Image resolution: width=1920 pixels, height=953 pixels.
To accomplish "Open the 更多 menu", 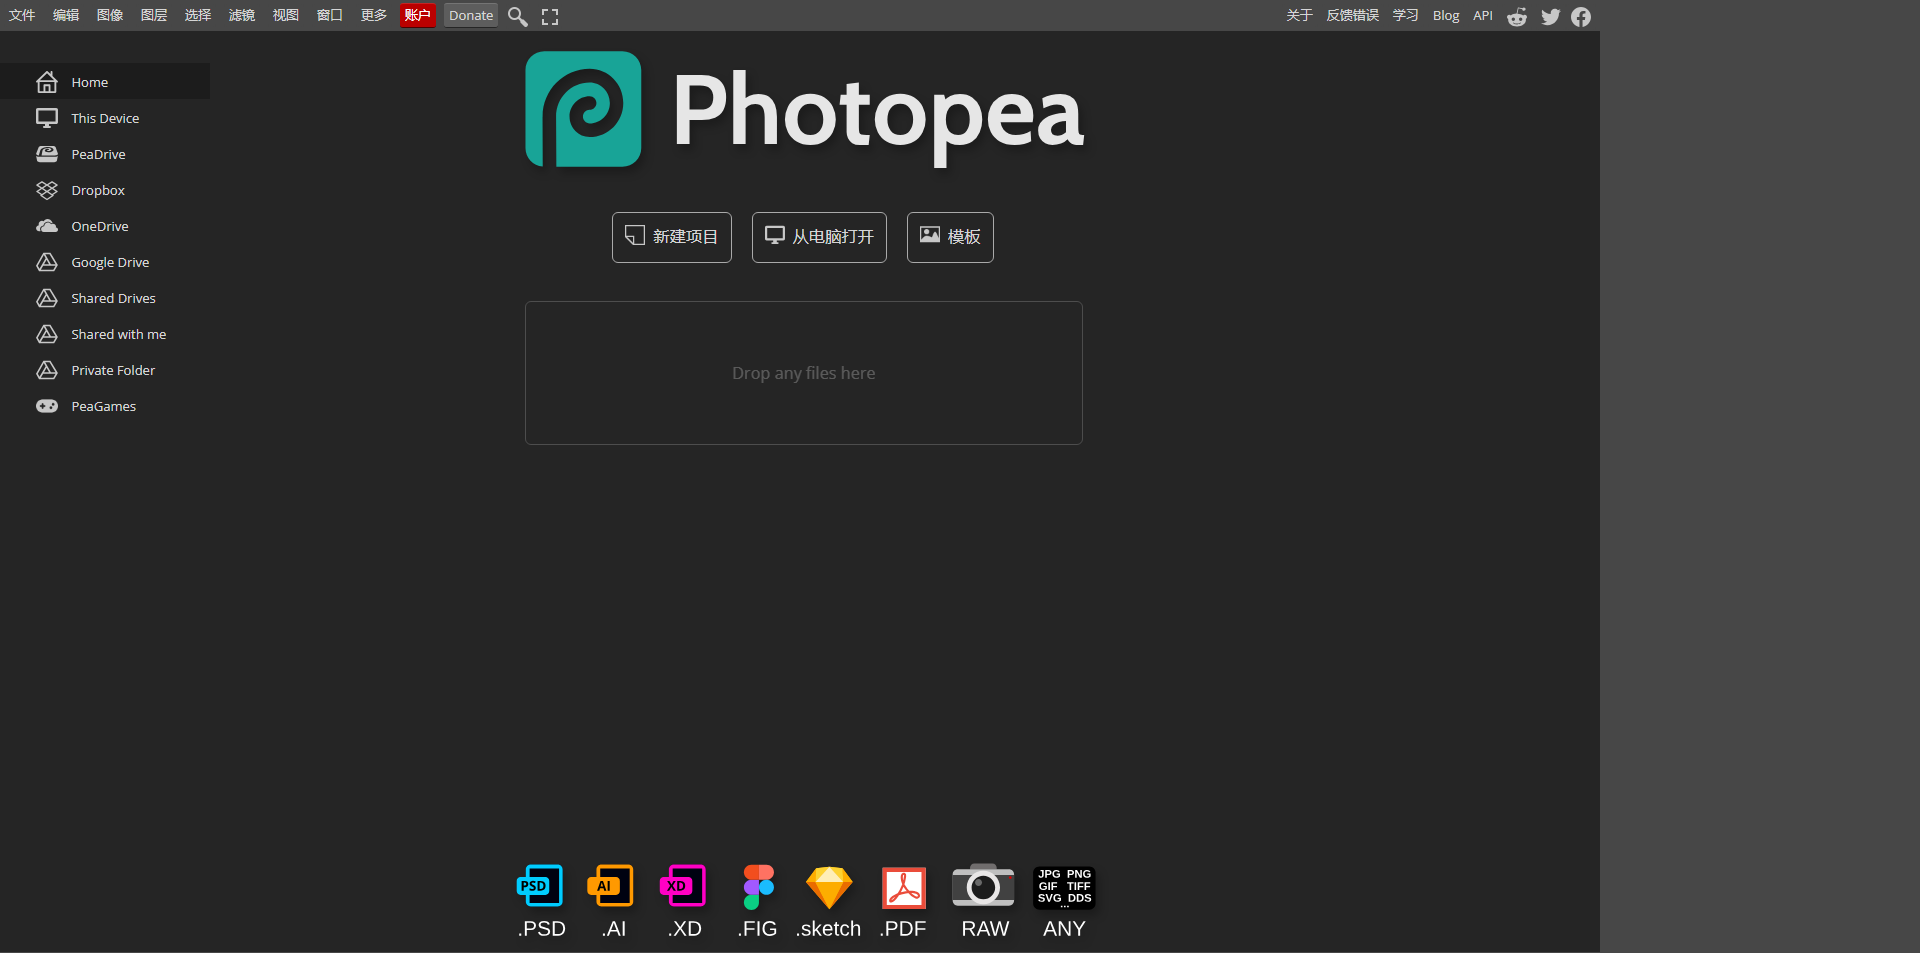I will click(374, 15).
